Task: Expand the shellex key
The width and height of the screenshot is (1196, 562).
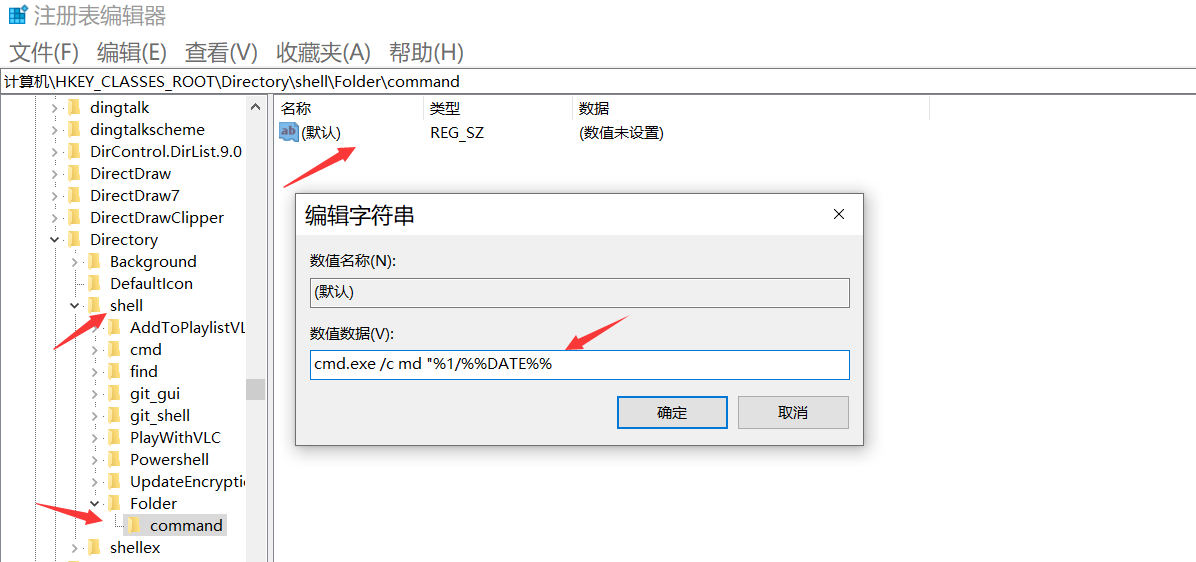Action: pyautogui.click(x=75, y=548)
